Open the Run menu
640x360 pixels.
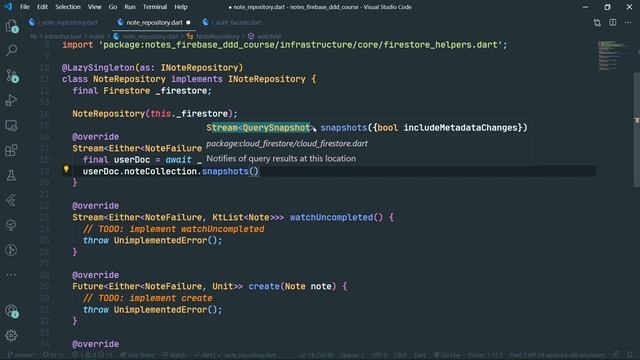(130, 7)
